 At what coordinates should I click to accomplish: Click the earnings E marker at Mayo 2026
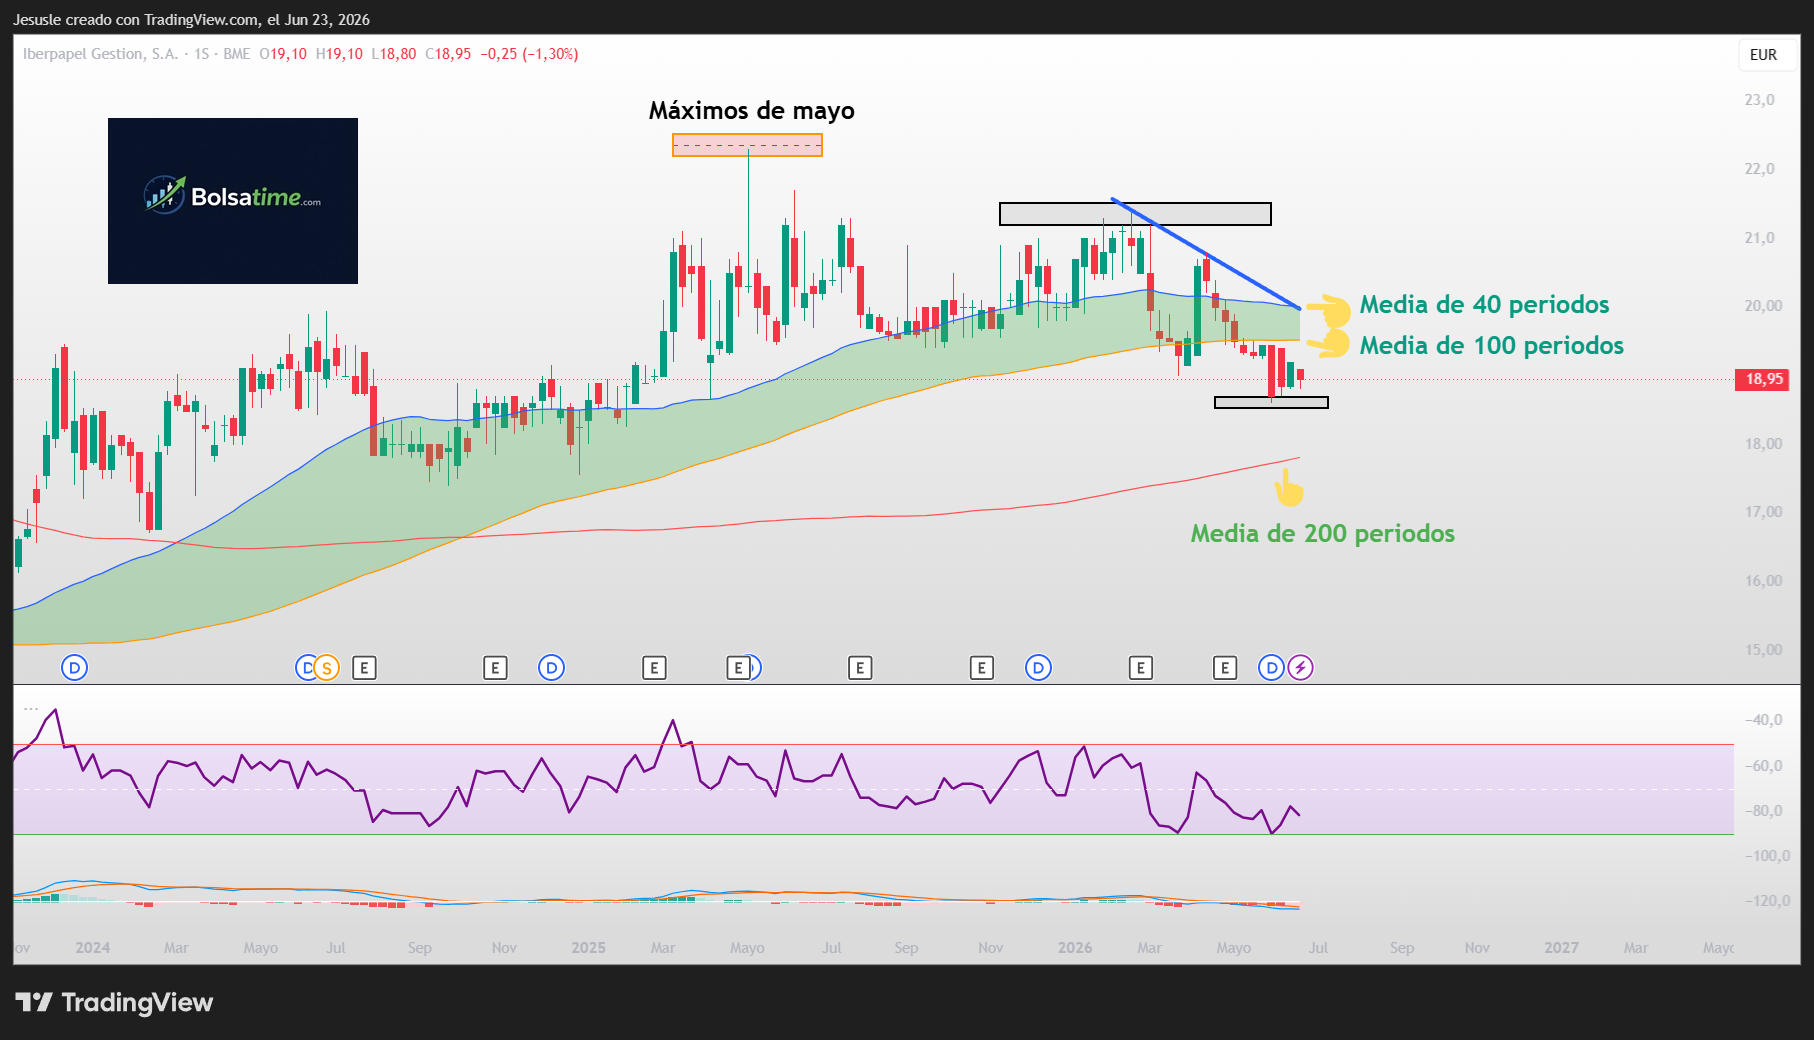coord(1225,668)
